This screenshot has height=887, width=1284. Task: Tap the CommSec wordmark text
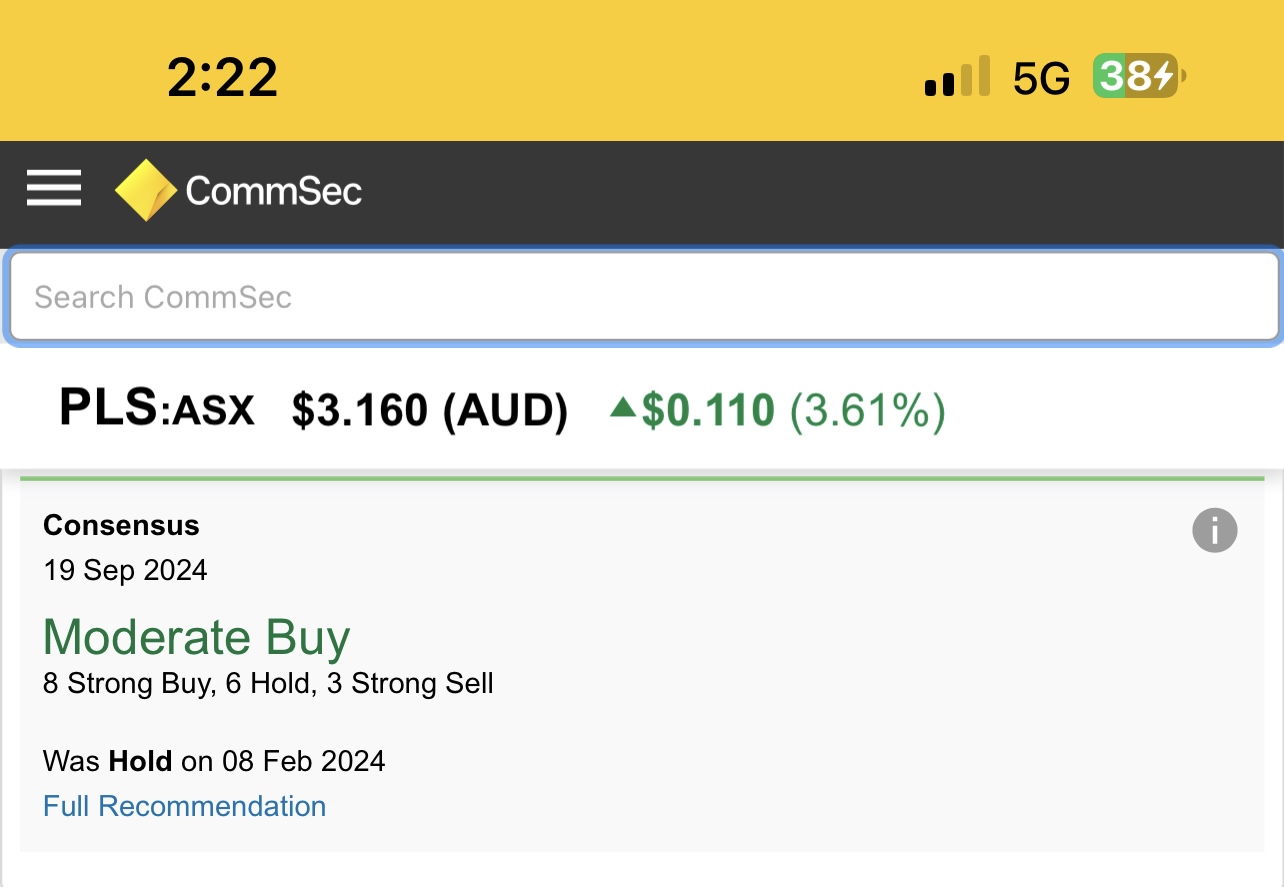coord(274,190)
